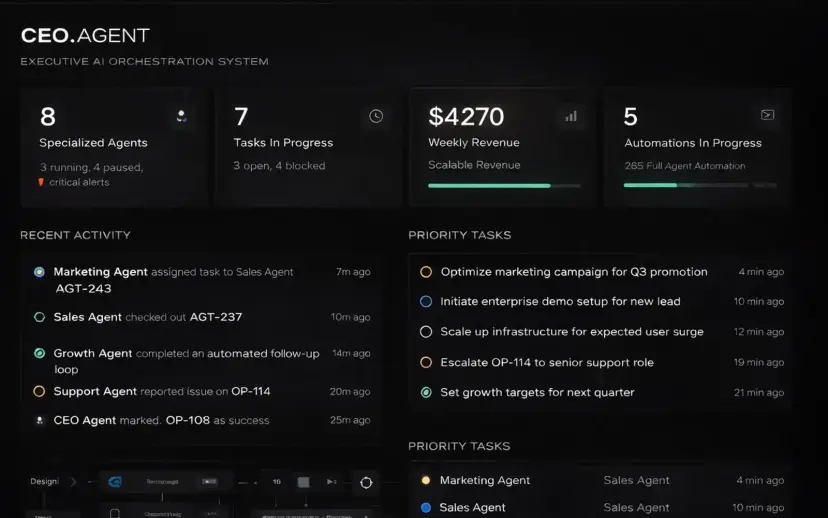Screen dimensions: 828x518
Task: Click Escalate OP-114 to senior support role text
Action: [547, 362]
